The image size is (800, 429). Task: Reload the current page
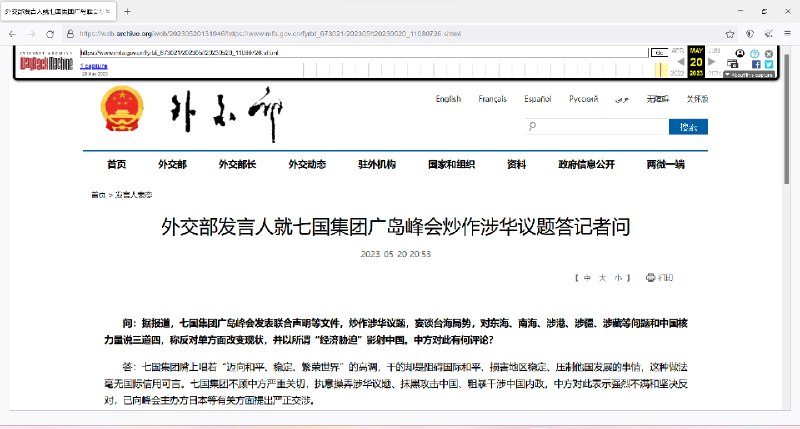[x=50, y=34]
